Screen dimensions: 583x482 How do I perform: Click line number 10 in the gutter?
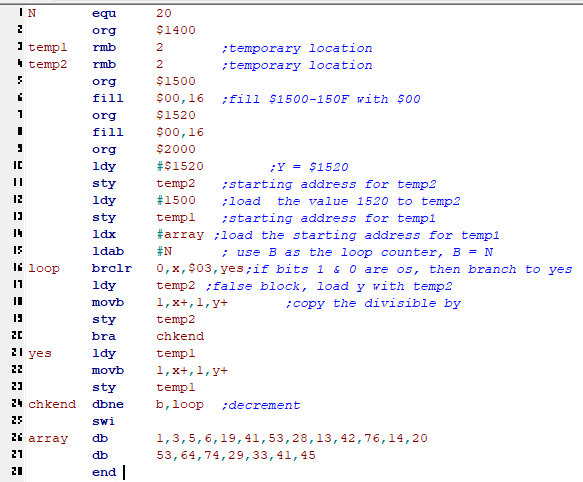click(17, 165)
